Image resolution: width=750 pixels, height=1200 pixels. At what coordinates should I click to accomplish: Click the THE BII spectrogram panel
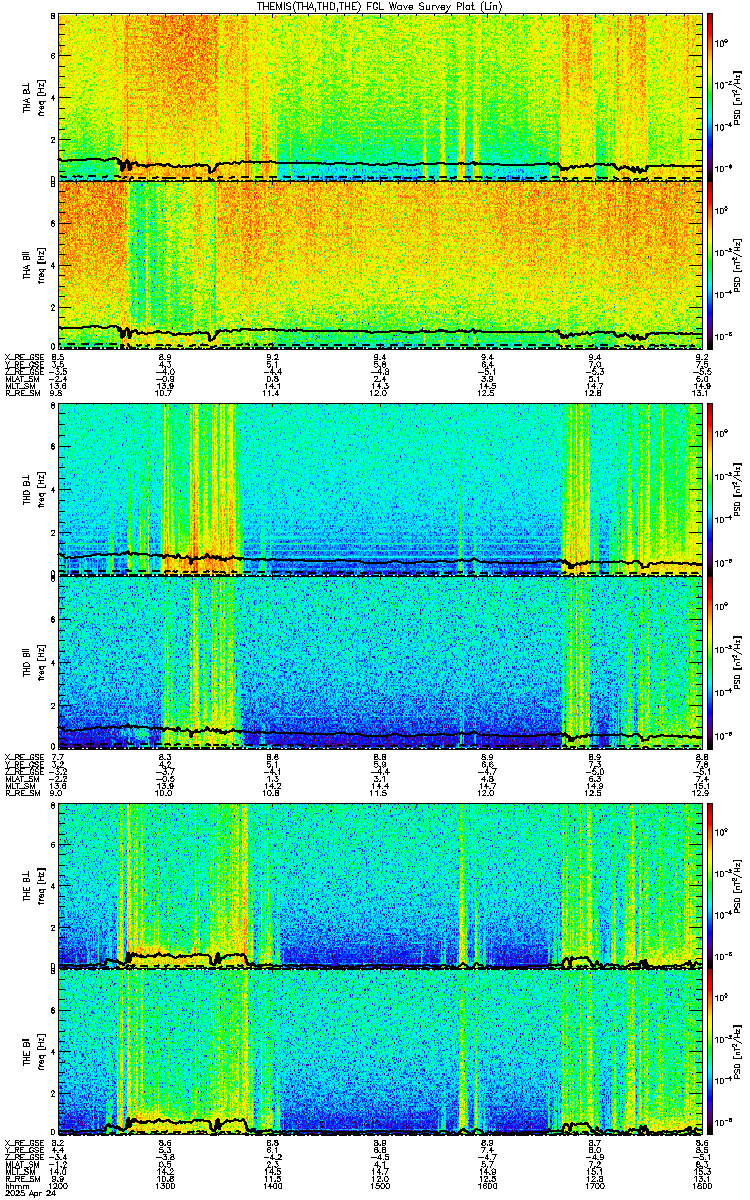point(381,1053)
